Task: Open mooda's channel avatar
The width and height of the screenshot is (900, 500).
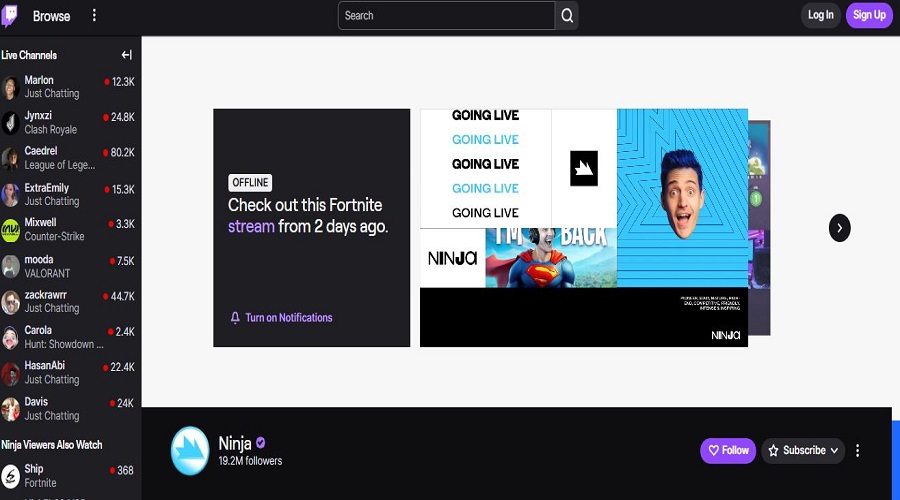Action: tap(10, 266)
